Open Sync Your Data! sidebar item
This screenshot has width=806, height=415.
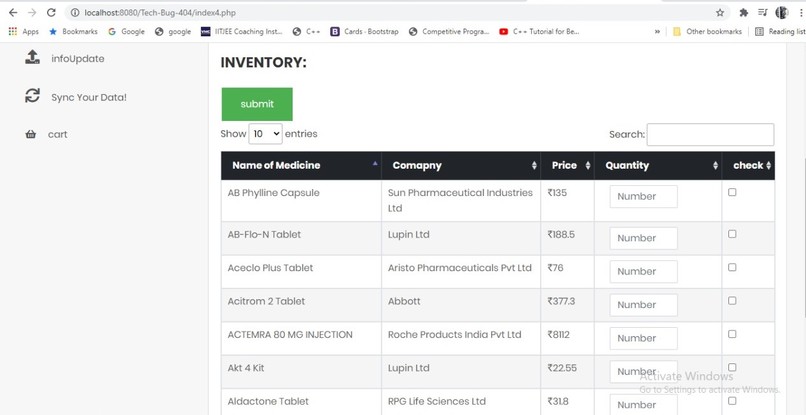pos(89,97)
